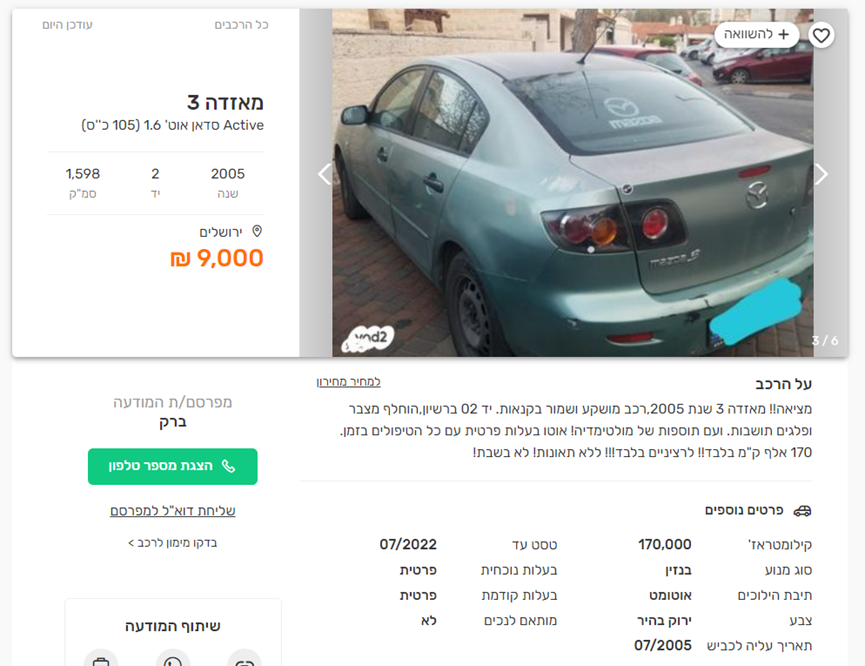
Task: Add this car to favorites with the heart icon
Action: click(x=821, y=35)
